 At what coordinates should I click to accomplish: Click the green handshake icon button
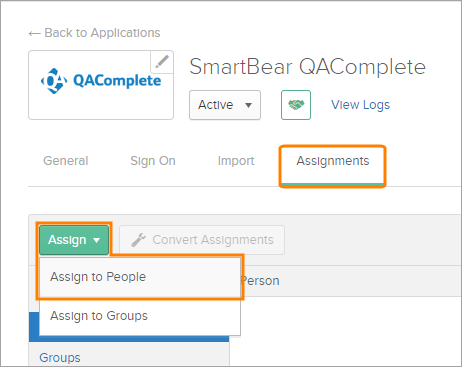(296, 105)
